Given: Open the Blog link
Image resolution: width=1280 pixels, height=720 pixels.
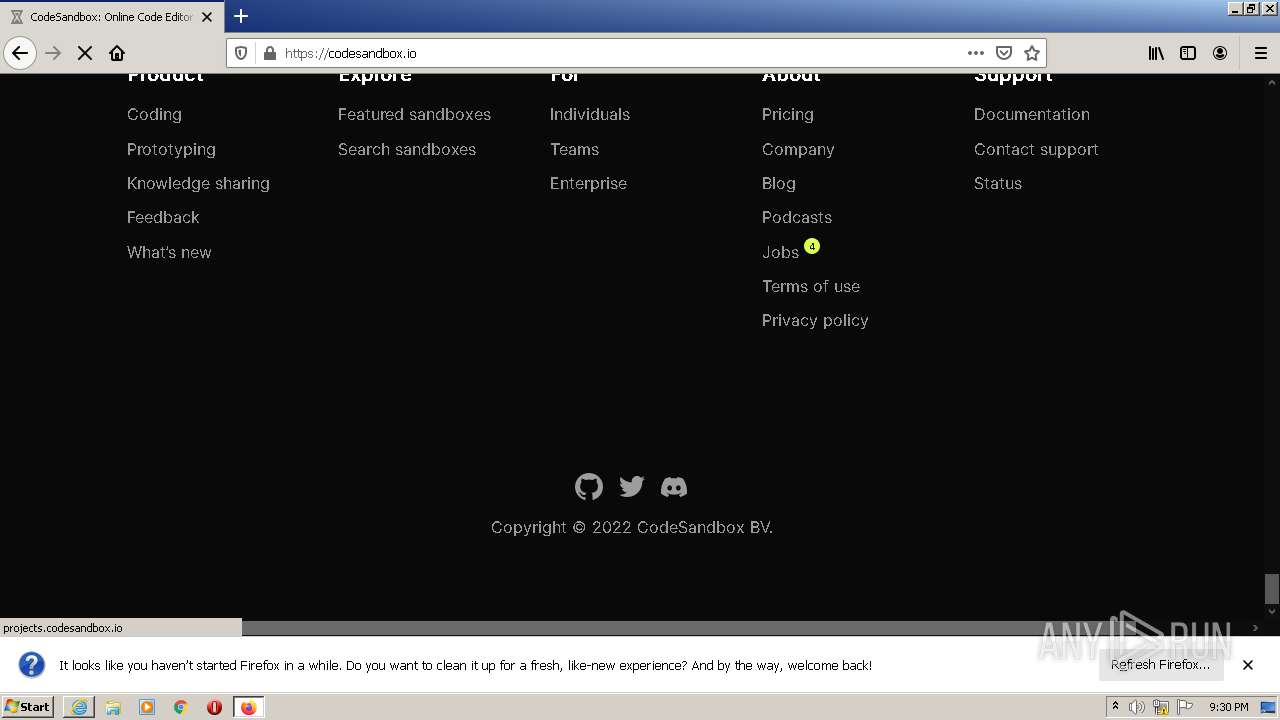Looking at the screenshot, I should [x=779, y=183].
